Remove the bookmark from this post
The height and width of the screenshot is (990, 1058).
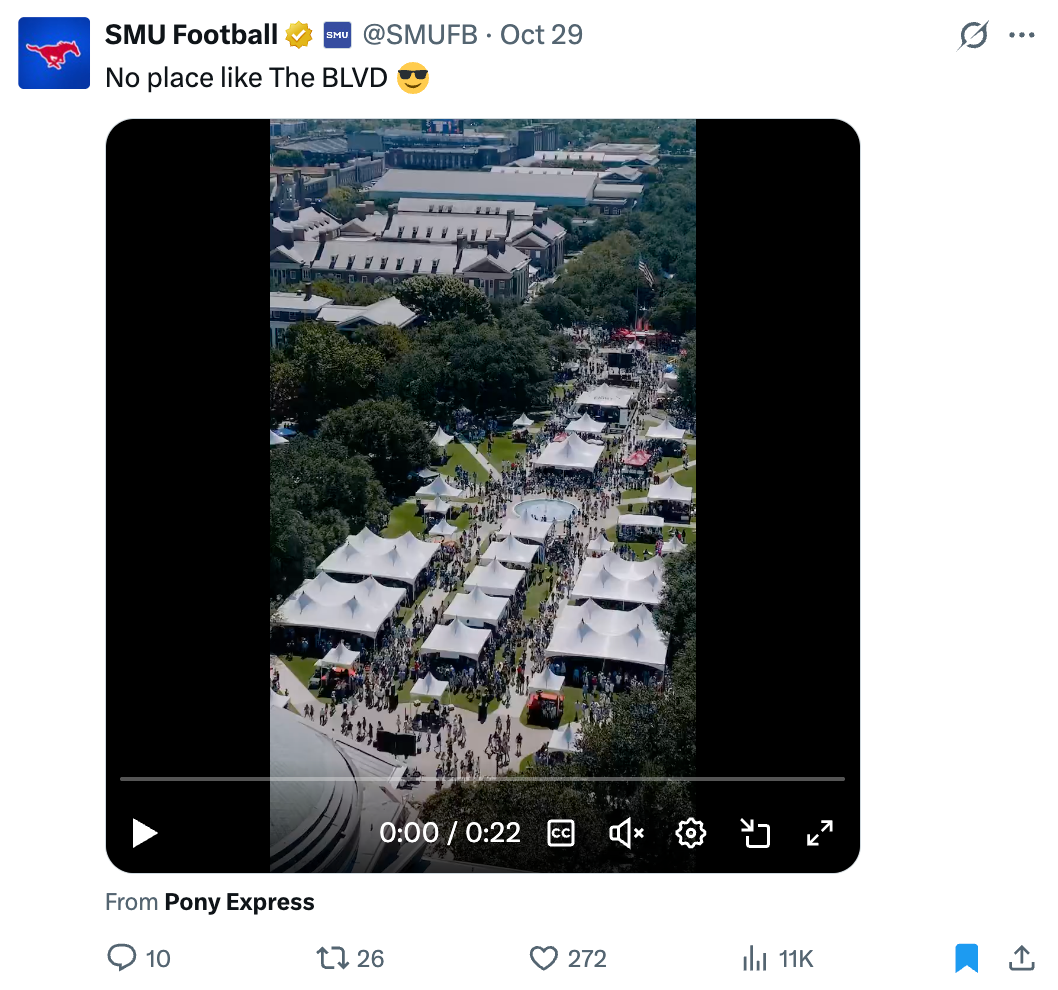(x=966, y=959)
